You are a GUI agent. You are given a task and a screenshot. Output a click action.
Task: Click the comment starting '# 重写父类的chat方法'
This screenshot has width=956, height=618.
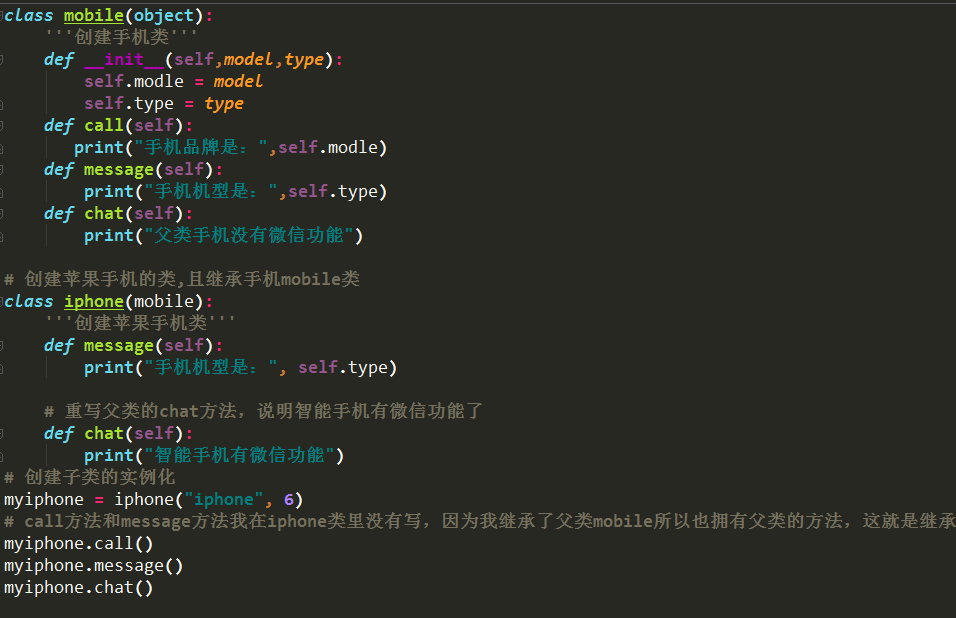click(263, 411)
